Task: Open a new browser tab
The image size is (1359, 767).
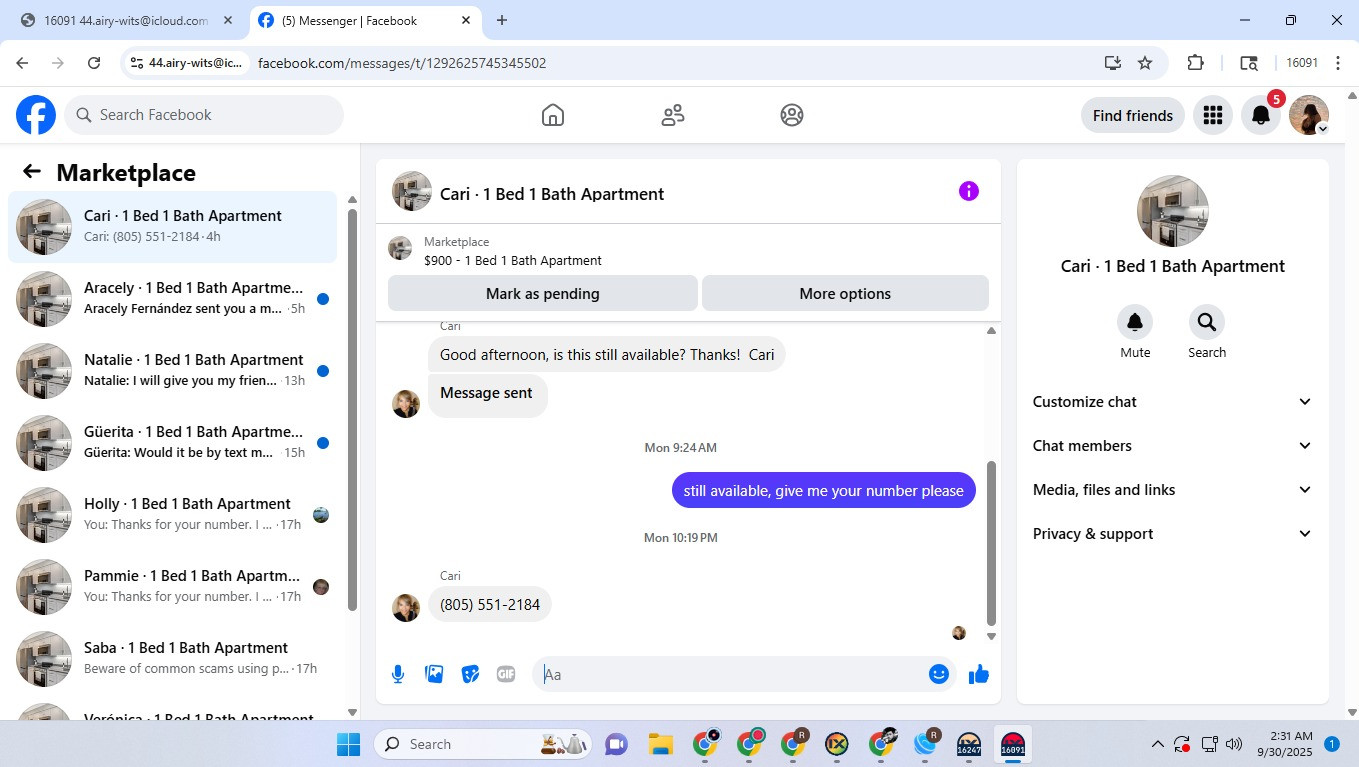Action: (502, 20)
